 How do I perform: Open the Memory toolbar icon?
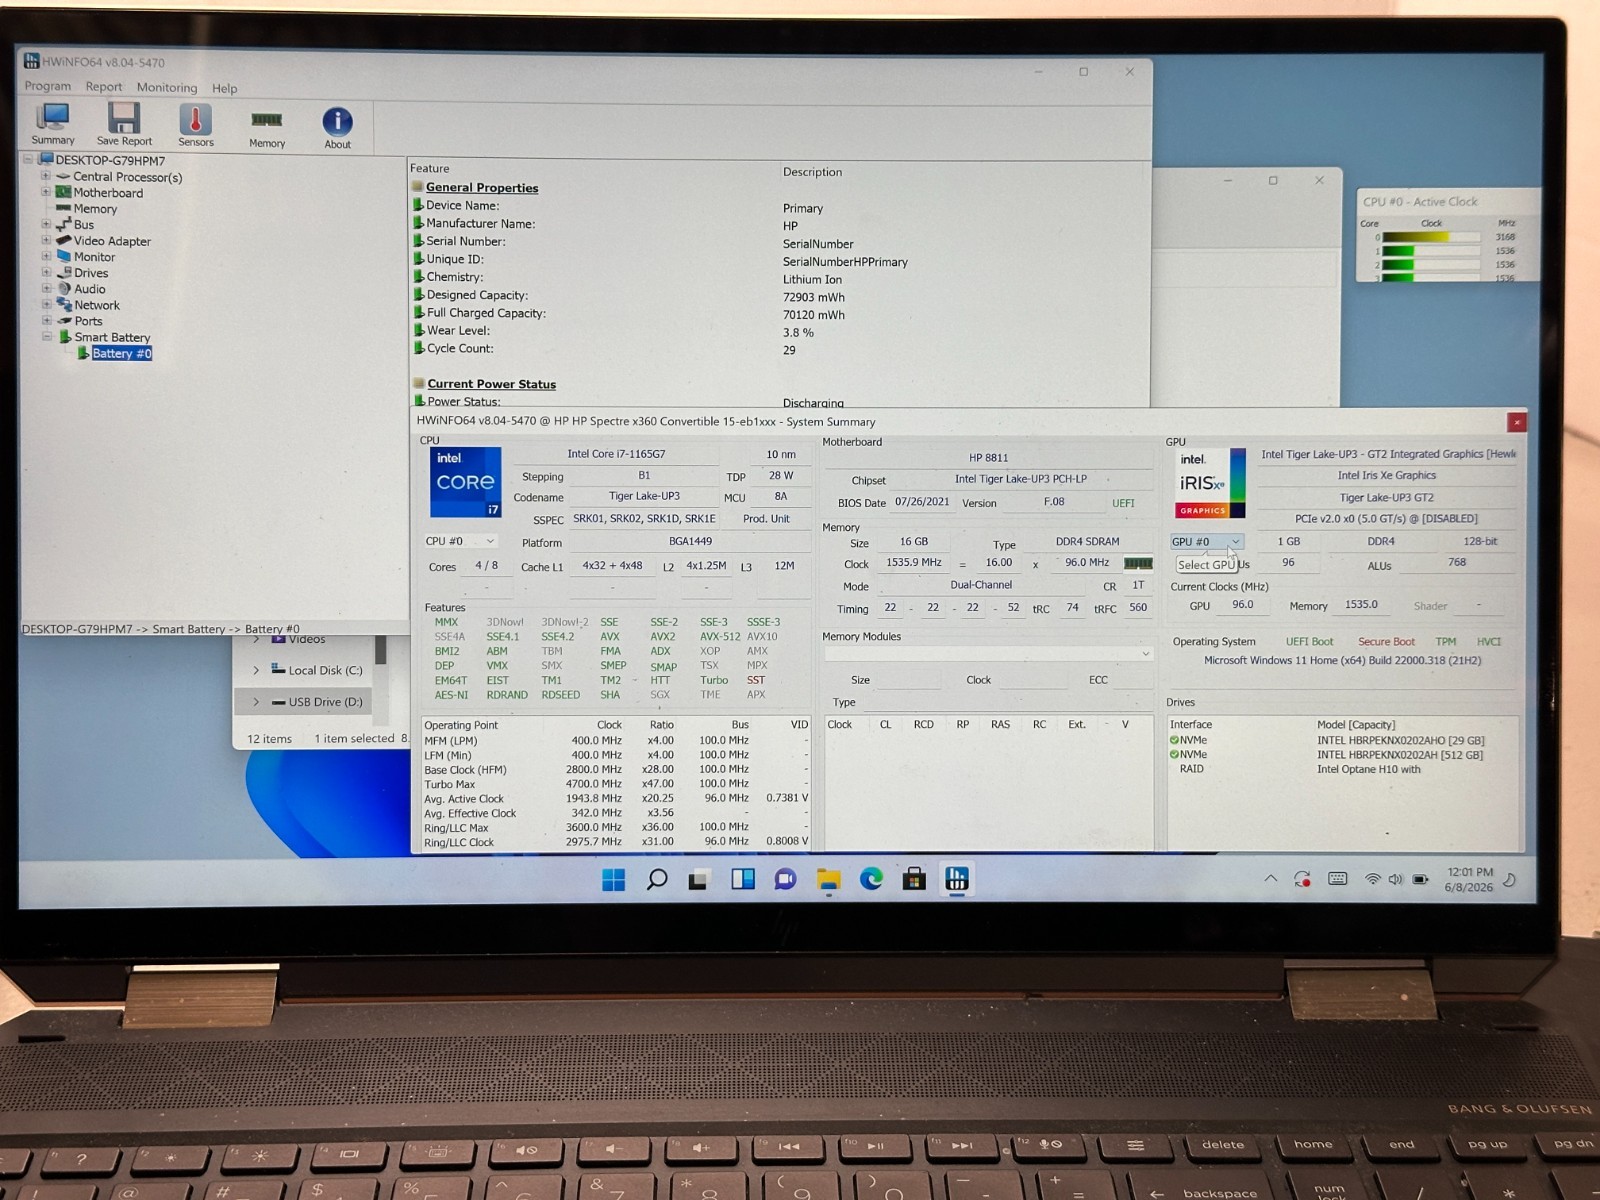point(267,128)
